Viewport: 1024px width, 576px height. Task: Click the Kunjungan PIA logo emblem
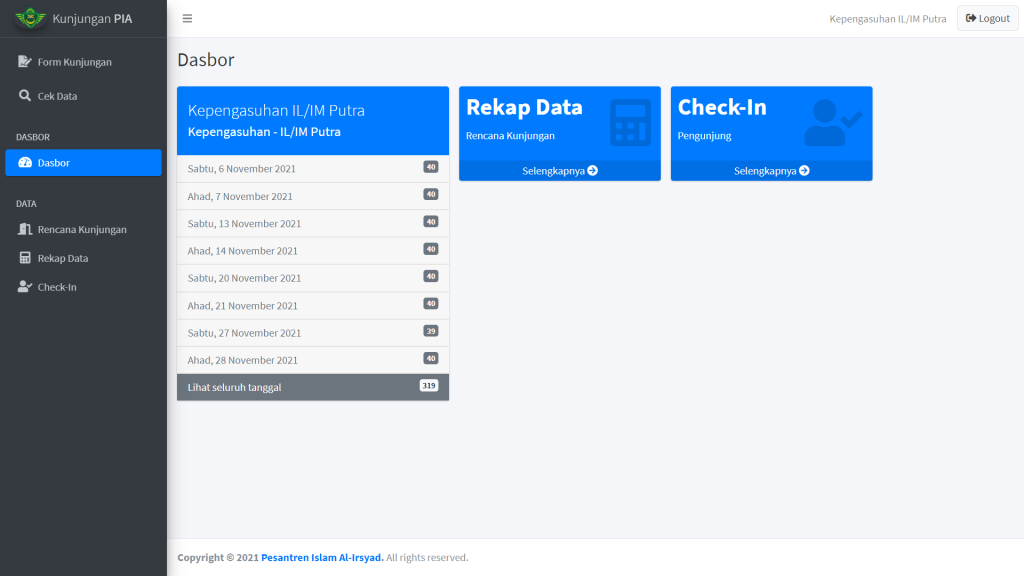(x=30, y=18)
